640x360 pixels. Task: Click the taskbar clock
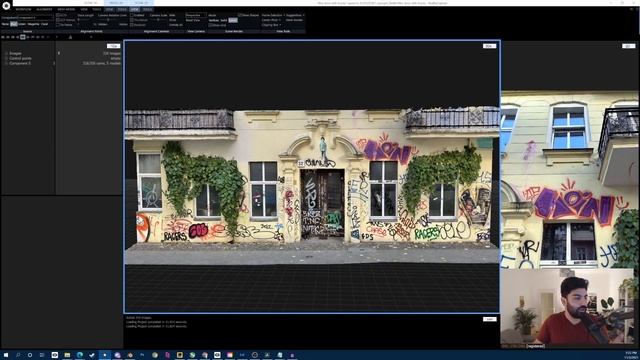tap(630, 355)
